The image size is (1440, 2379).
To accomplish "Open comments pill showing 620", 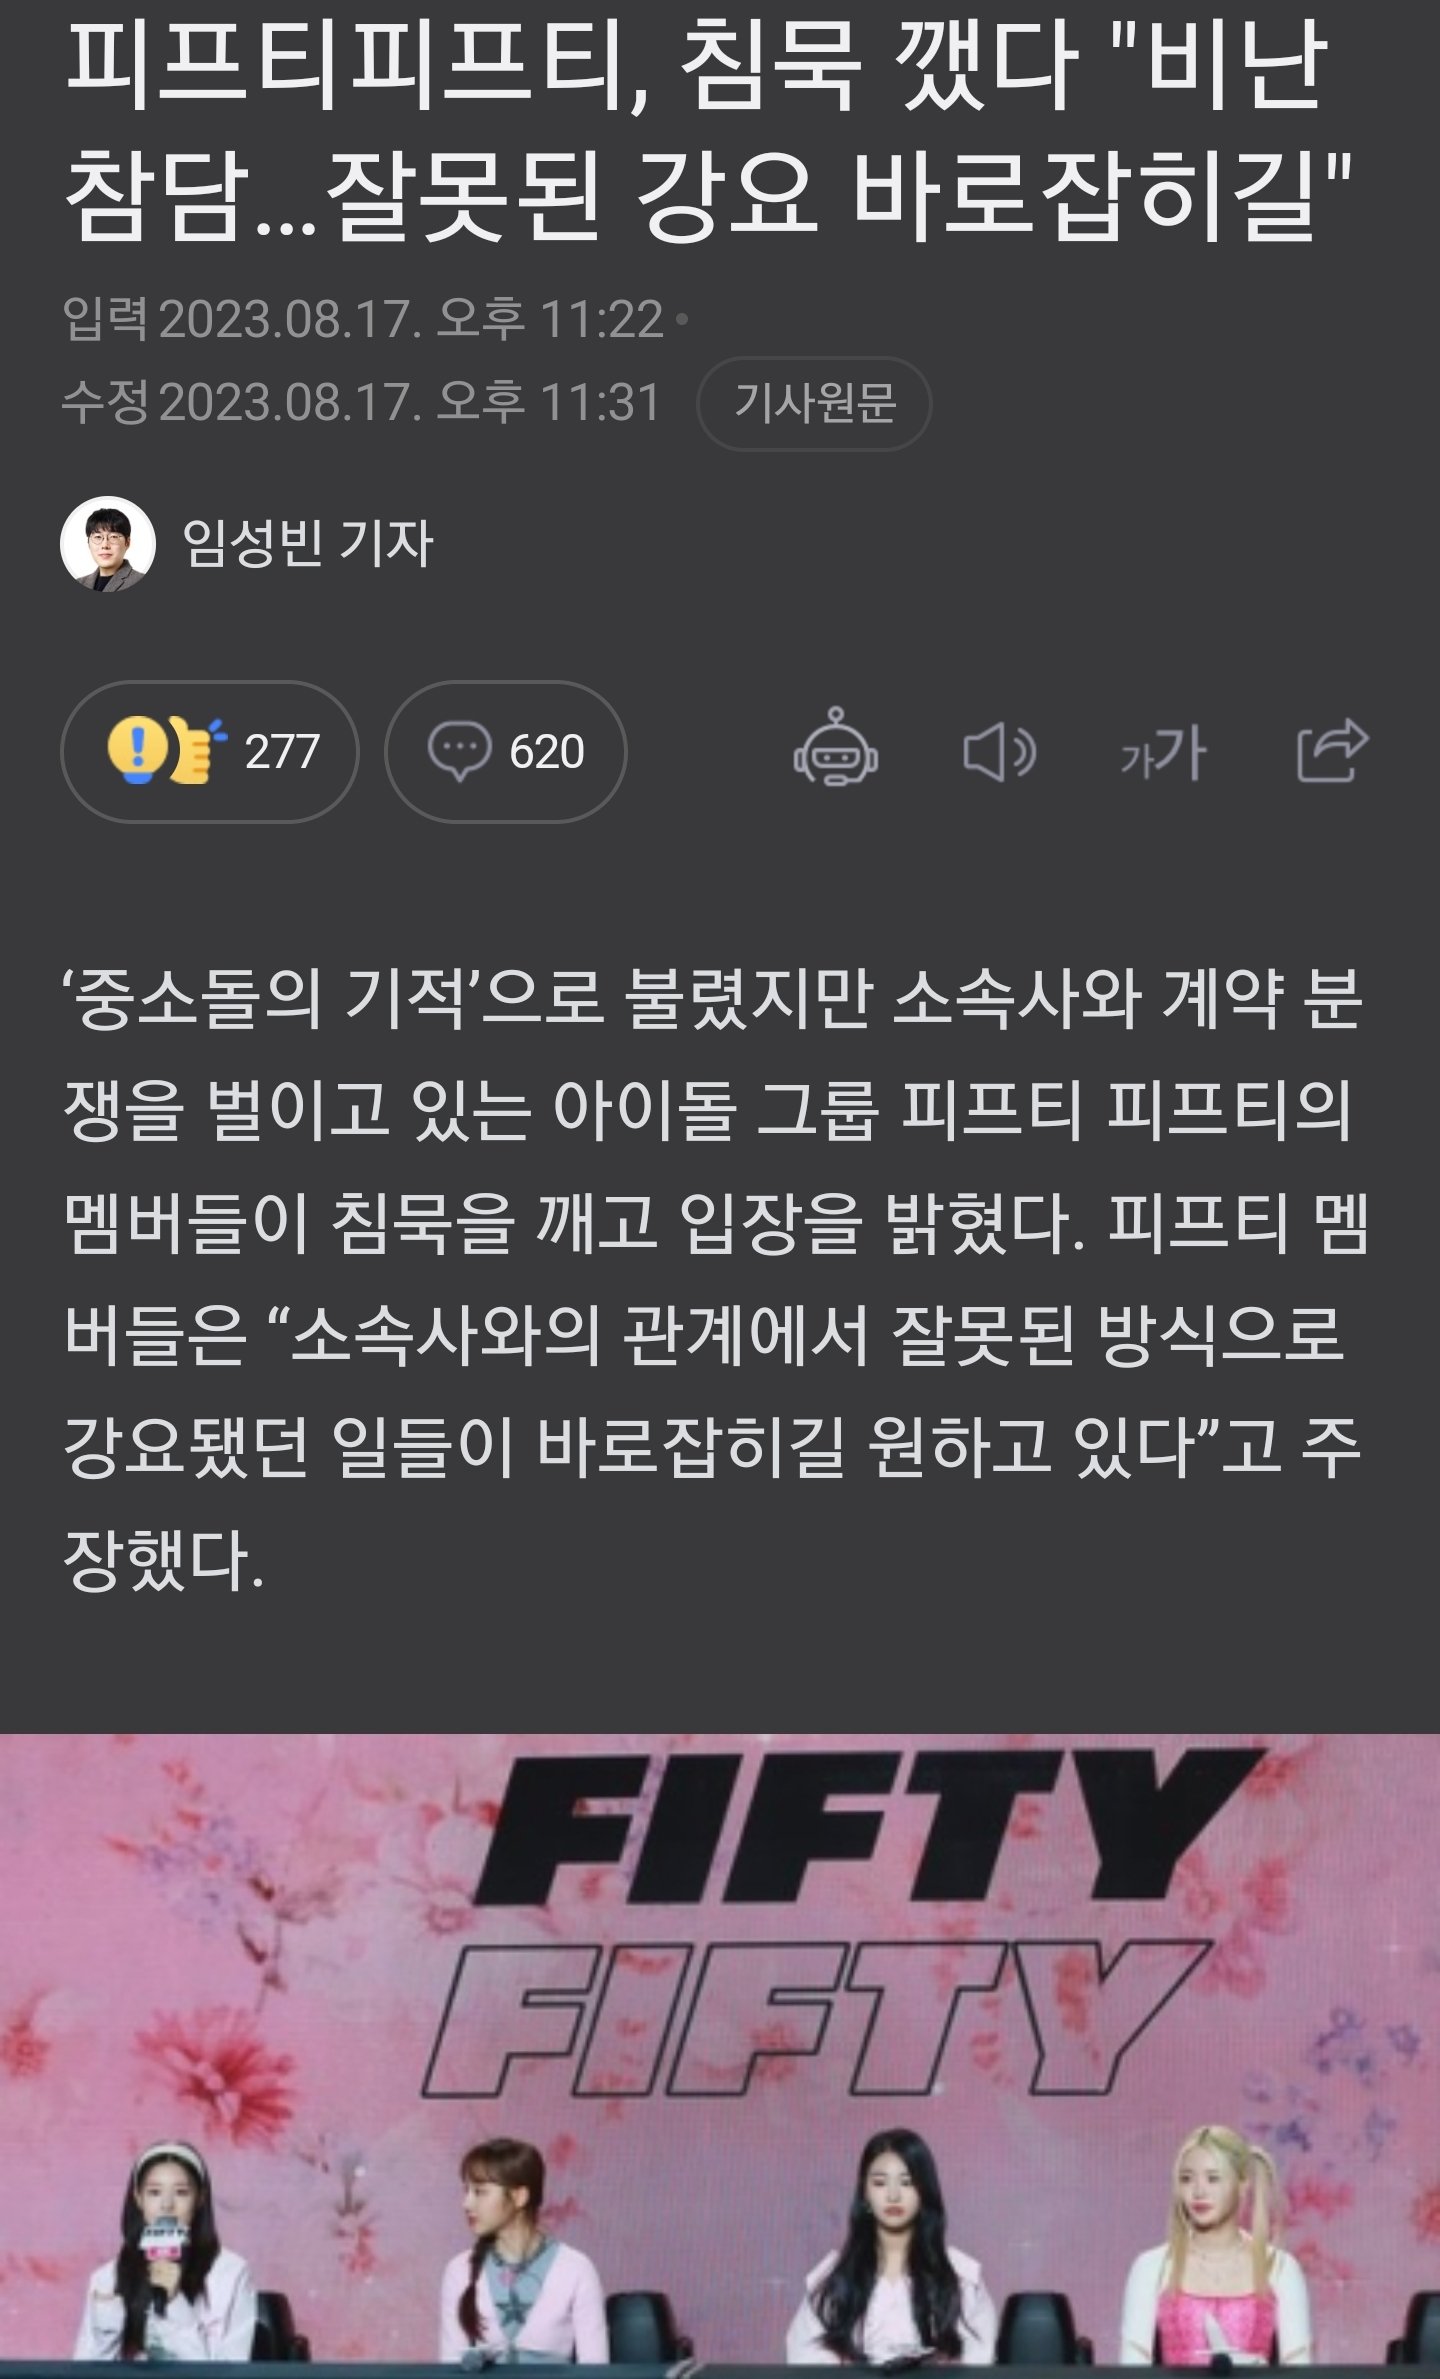I will pyautogui.click(x=506, y=751).
